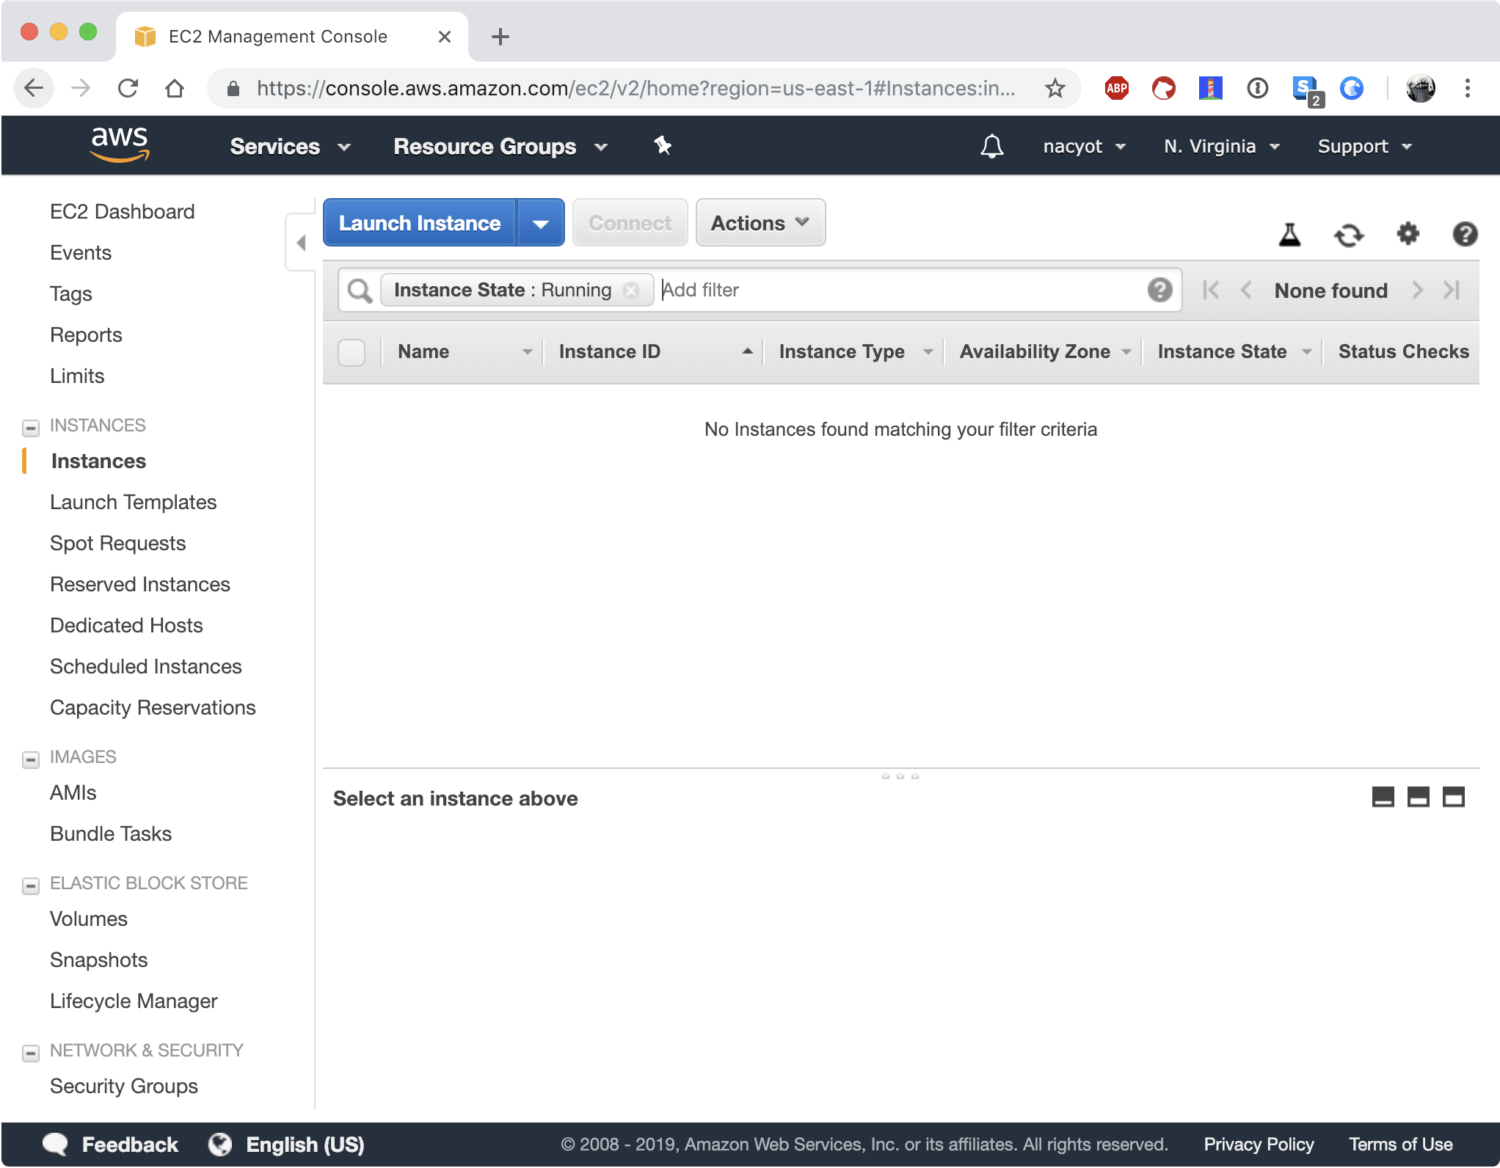Click the AWS logo home icon

point(120,145)
